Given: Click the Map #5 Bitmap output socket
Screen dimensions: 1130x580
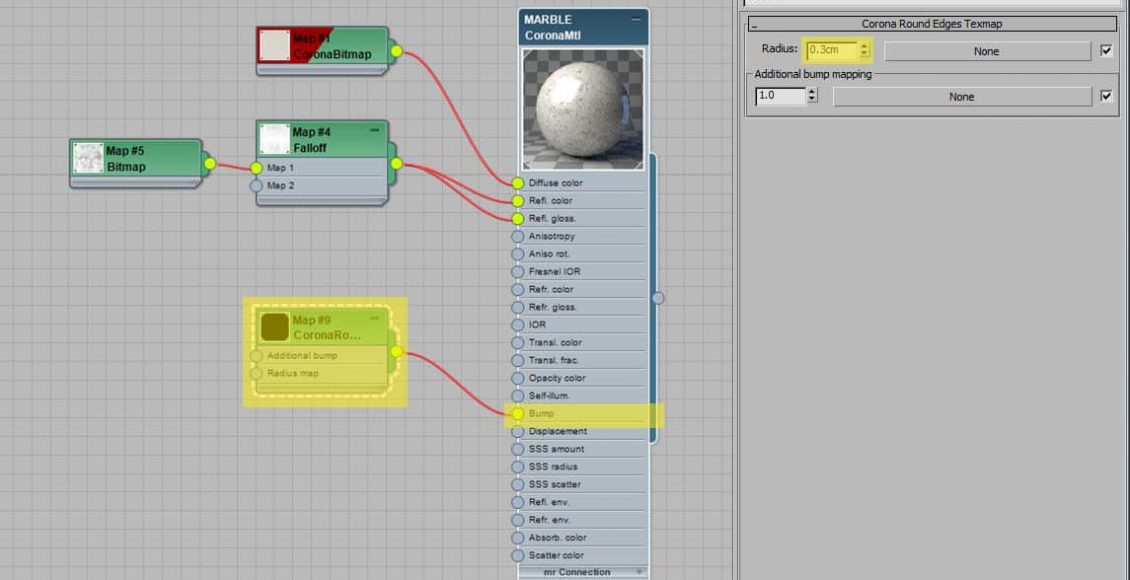Looking at the screenshot, I should pos(210,163).
